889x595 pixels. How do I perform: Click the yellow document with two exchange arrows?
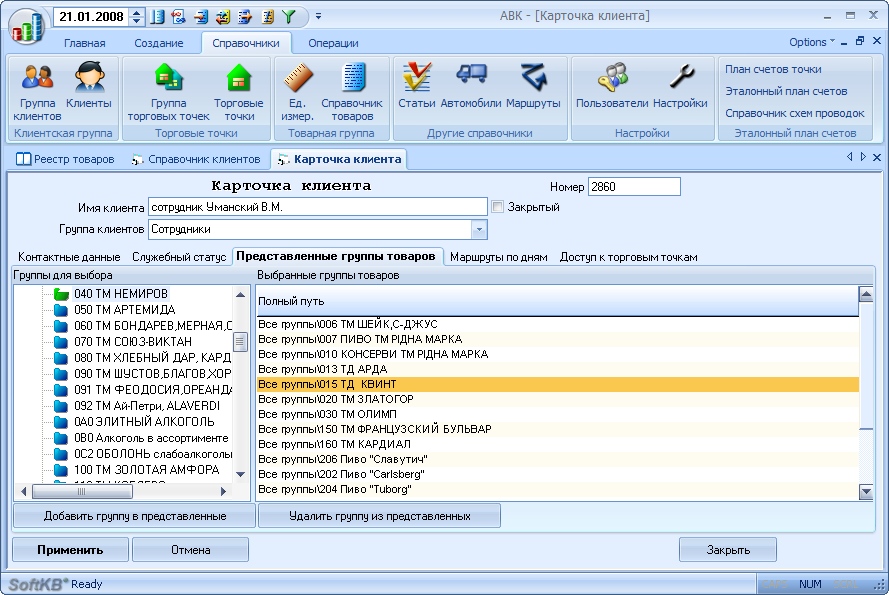(223, 16)
